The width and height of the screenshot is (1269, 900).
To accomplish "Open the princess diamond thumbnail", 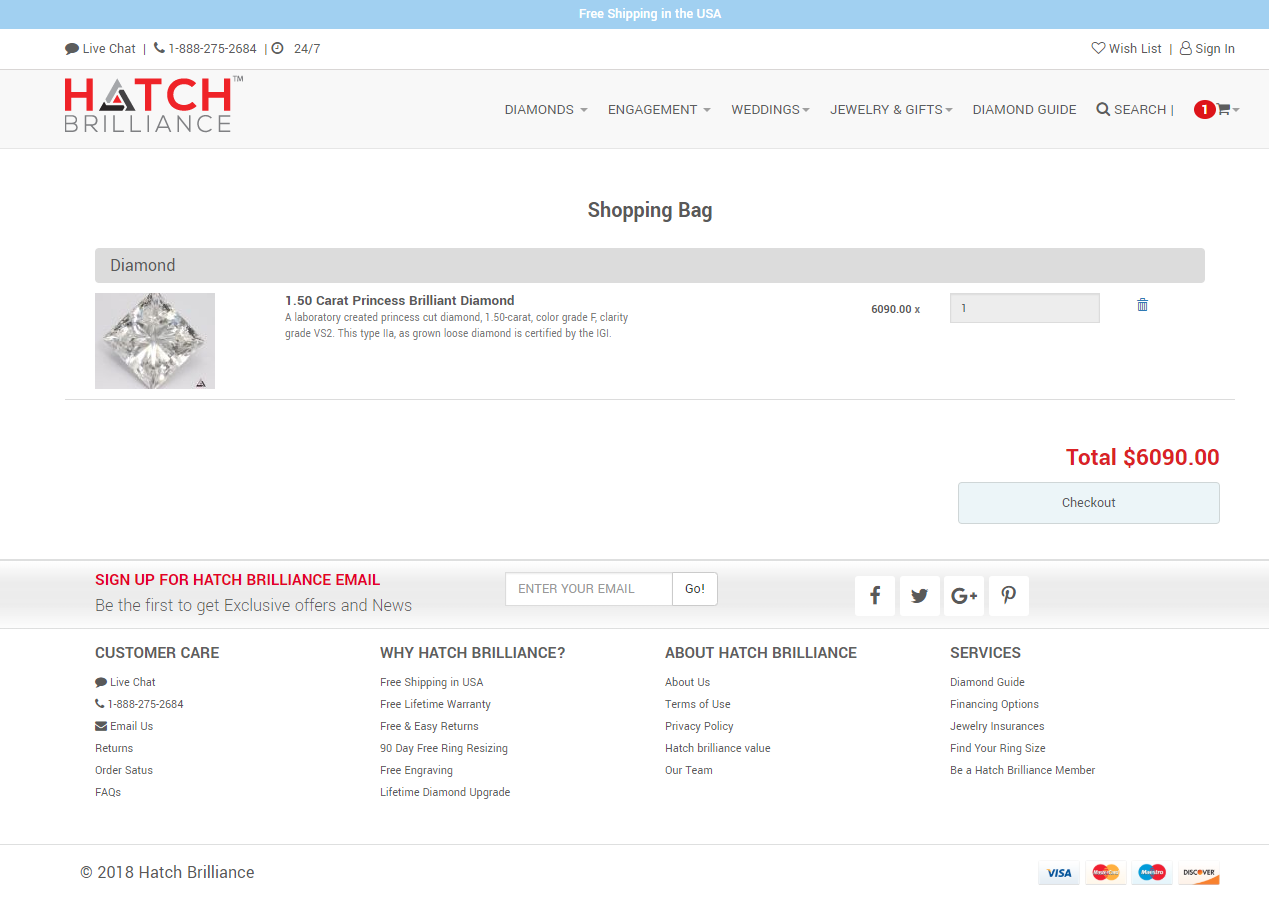I will pos(155,341).
